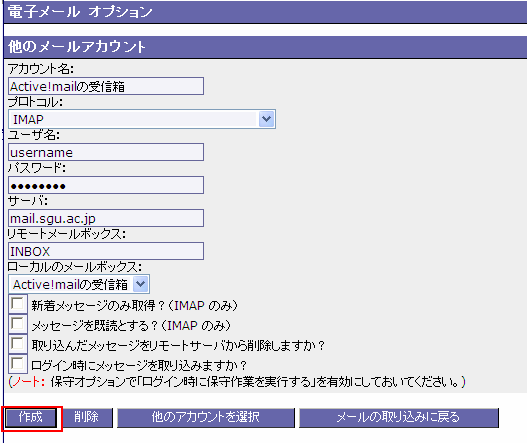
Task: Enable 新着メッセージのみ取得 checkbox
Action: tap(17, 304)
